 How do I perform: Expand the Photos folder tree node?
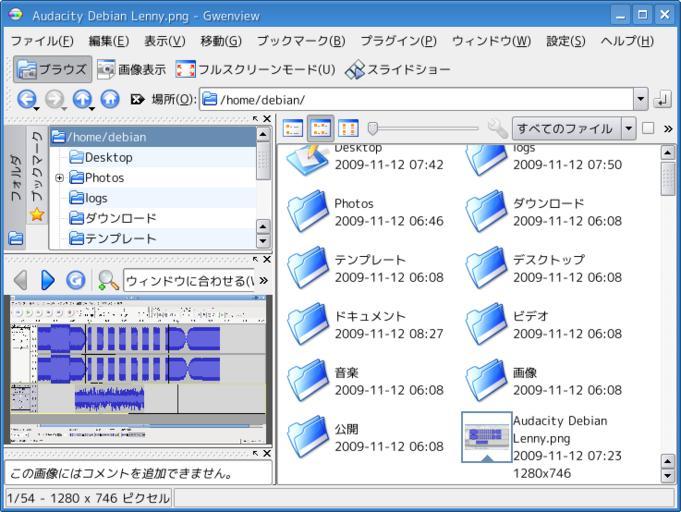click(x=60, y=178)
